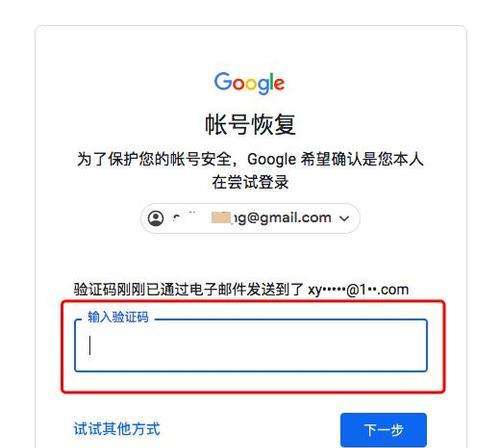The image size is (500, 448).
Task: Click the 希望确认是您本人 text
Action: (362, 159)
